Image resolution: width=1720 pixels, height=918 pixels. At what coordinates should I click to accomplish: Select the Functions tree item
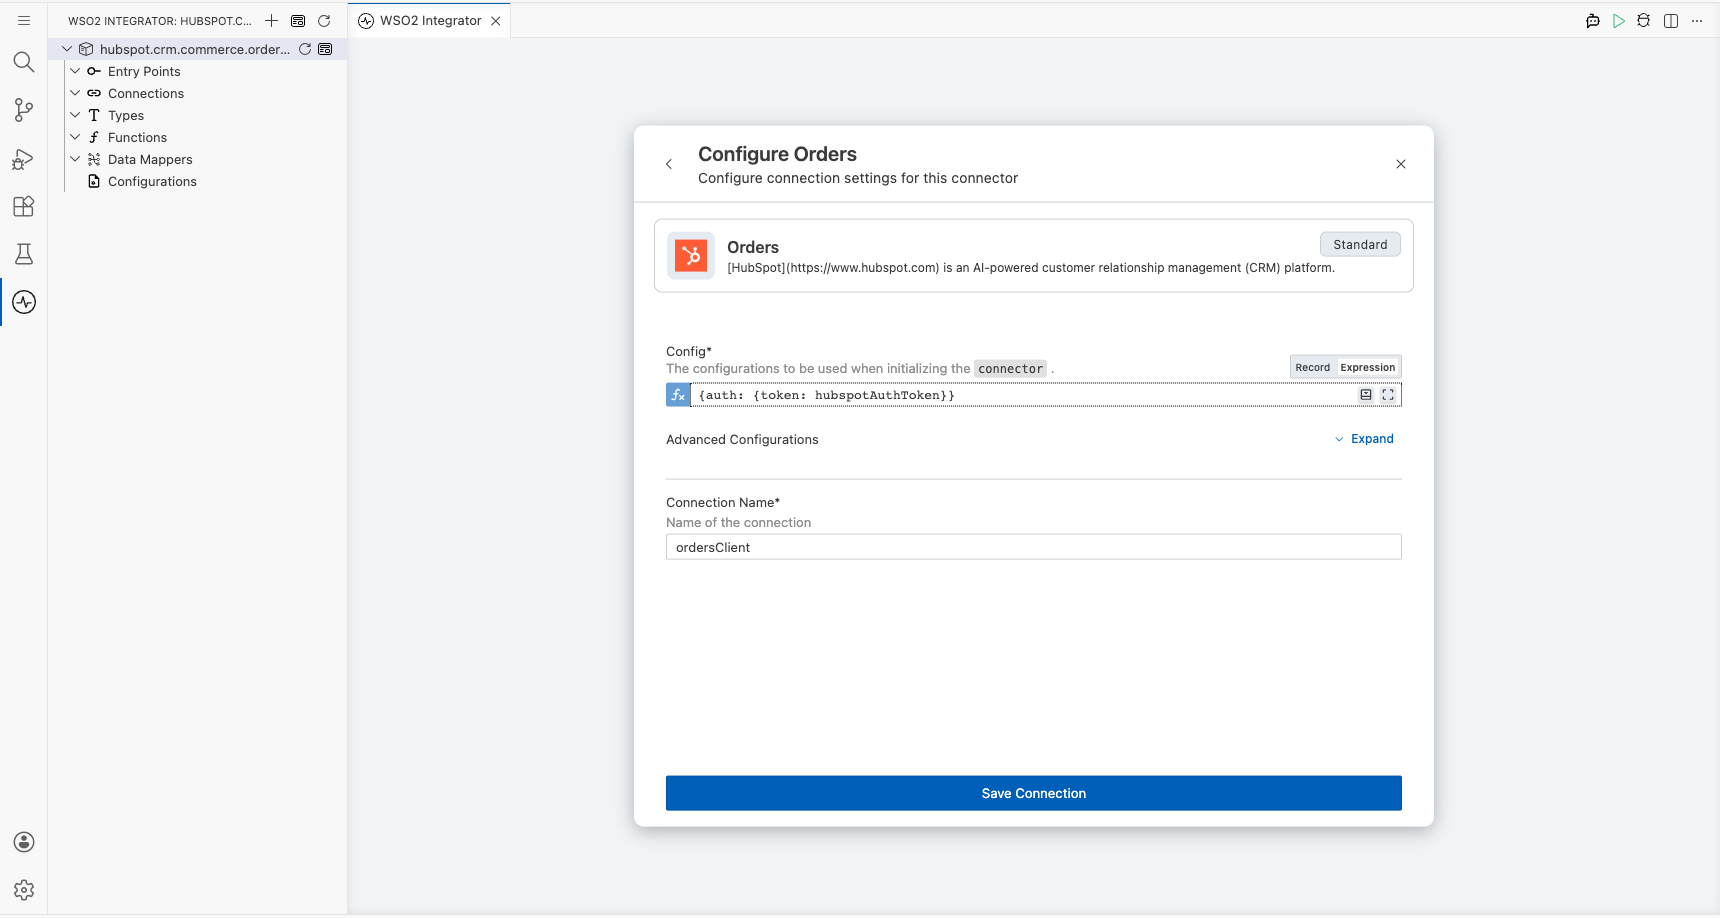pyautogui.click(x=137, y=137)
